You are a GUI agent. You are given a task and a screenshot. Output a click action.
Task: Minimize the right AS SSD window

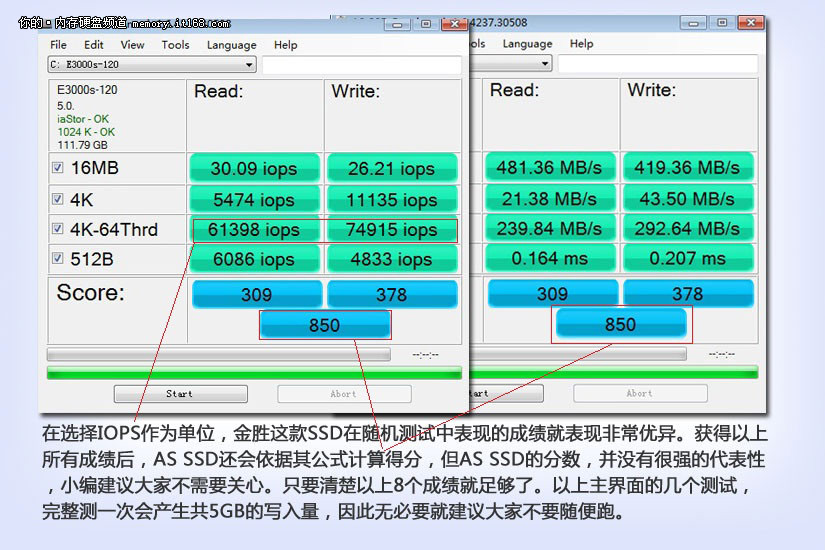pyautogui.click(x=693, y=23)
